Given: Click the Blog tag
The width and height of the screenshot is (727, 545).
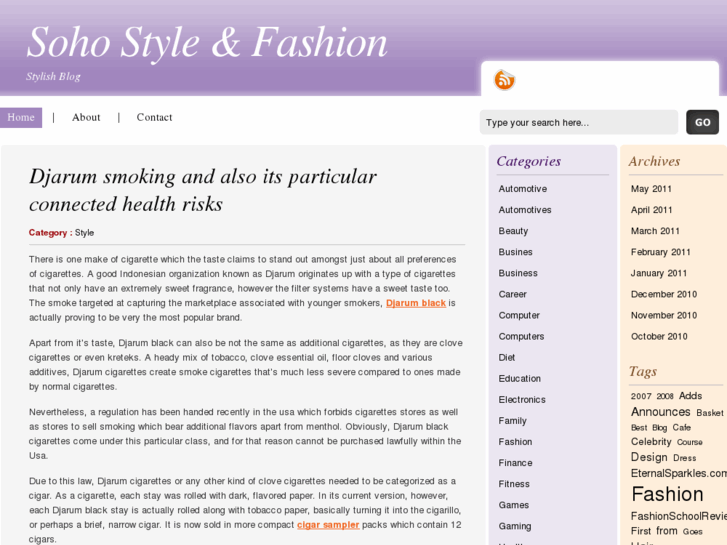Looking at the screenshot, I should click(x=659, y=428).
